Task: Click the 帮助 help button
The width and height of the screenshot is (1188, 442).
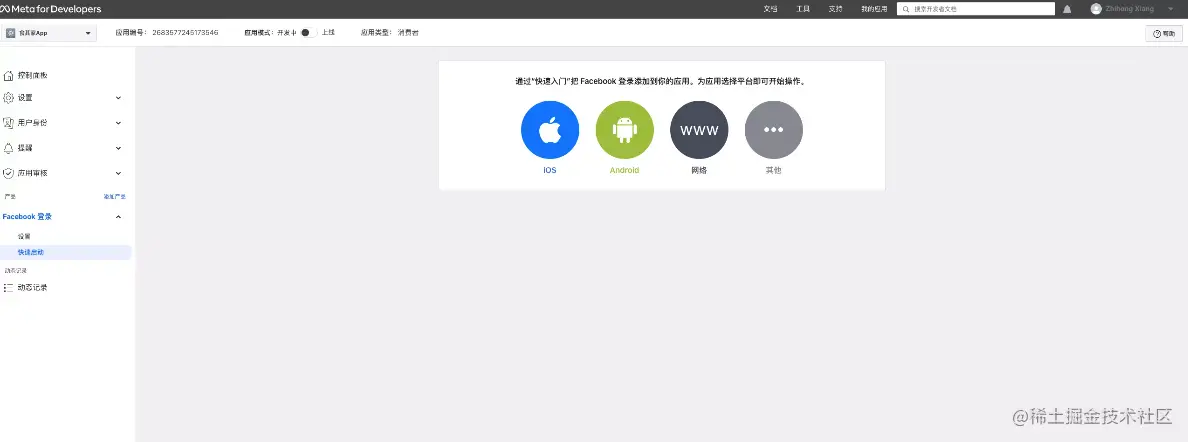Action: (1164, 33)
